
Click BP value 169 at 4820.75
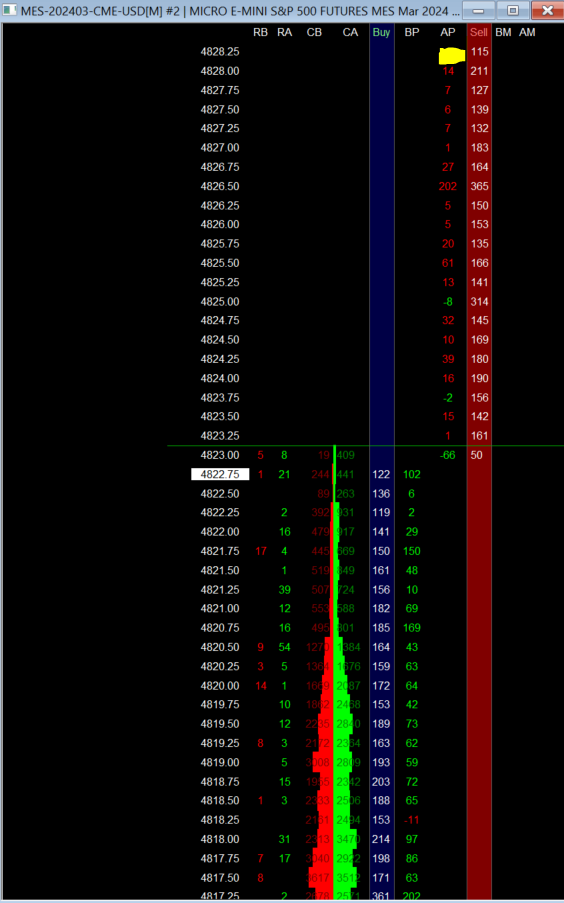tap(412, 628)
